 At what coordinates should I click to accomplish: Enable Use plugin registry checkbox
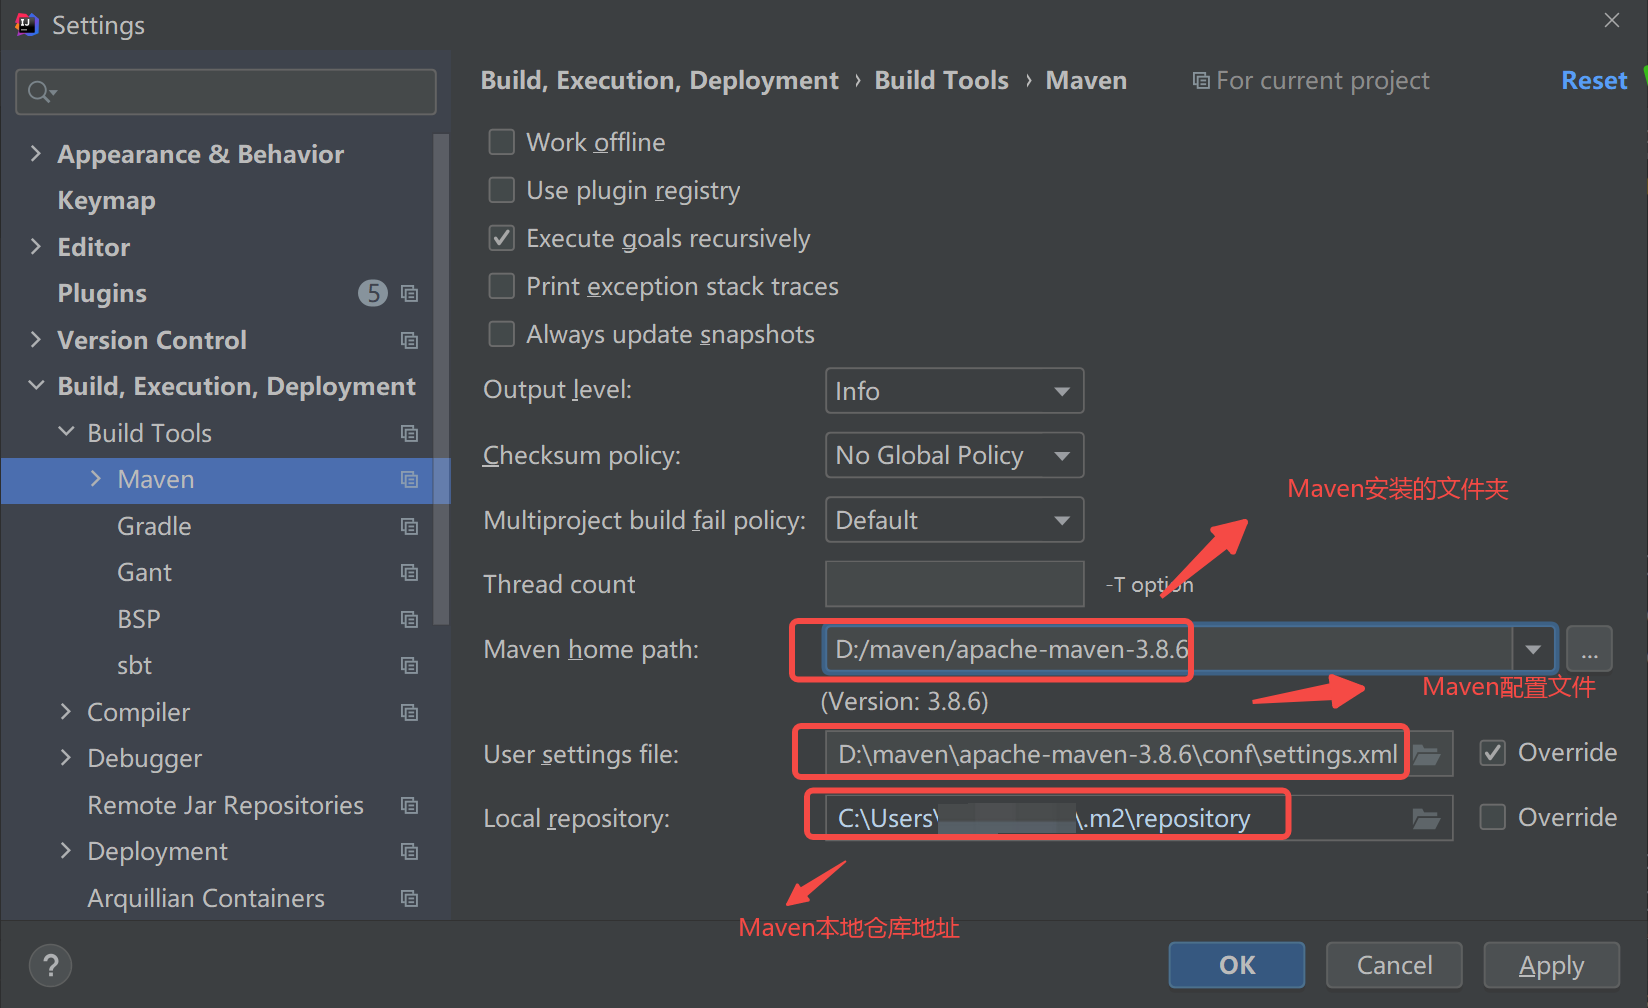click(x=501, y=190)
